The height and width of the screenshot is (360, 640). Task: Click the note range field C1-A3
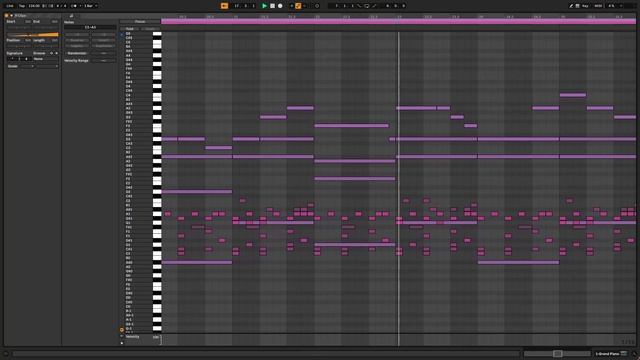pos(90,27)
